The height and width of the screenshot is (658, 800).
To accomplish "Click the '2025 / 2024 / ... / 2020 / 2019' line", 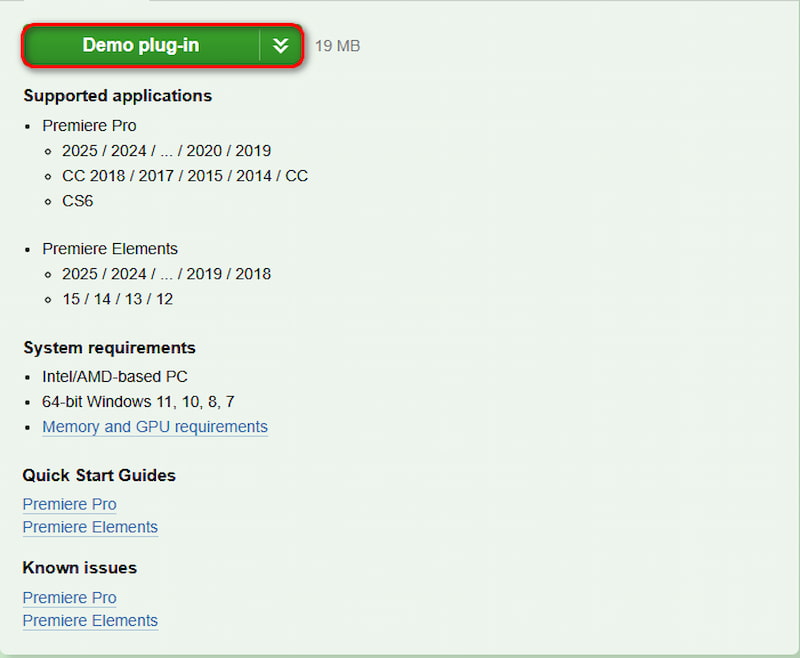I will pos(166,151).
